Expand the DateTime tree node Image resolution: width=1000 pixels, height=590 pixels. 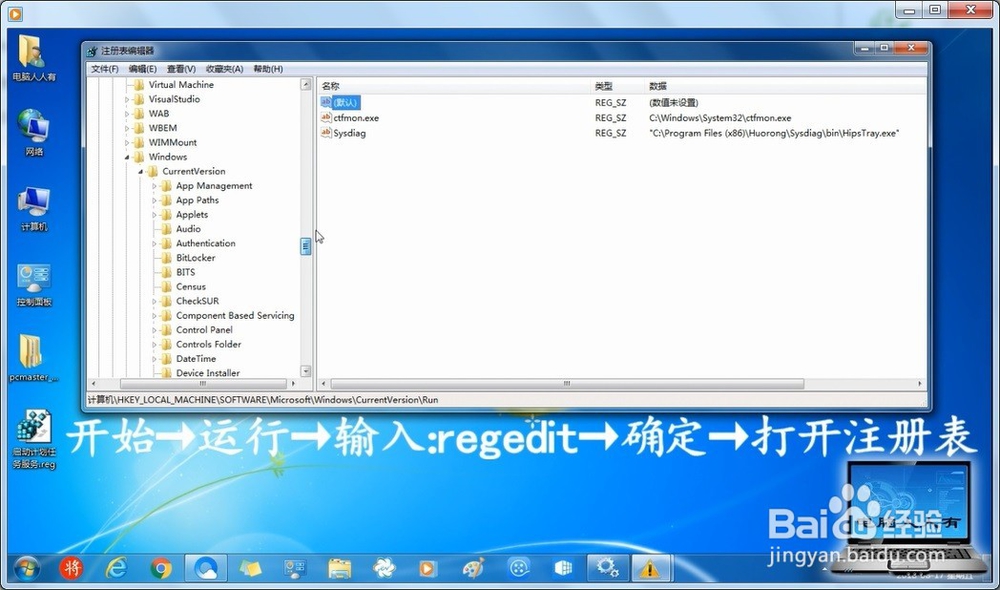tap(154, 359)
